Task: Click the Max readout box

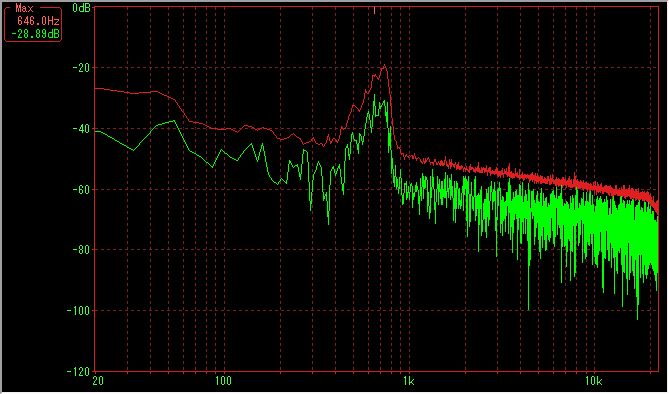Action: (33, 24)
